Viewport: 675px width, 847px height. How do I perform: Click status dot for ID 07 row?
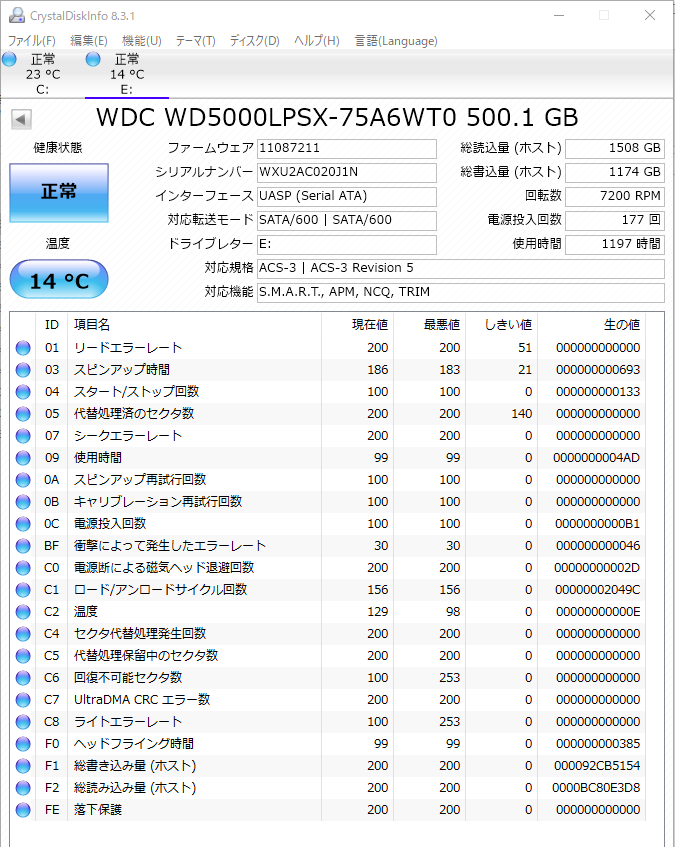[23, 436]
